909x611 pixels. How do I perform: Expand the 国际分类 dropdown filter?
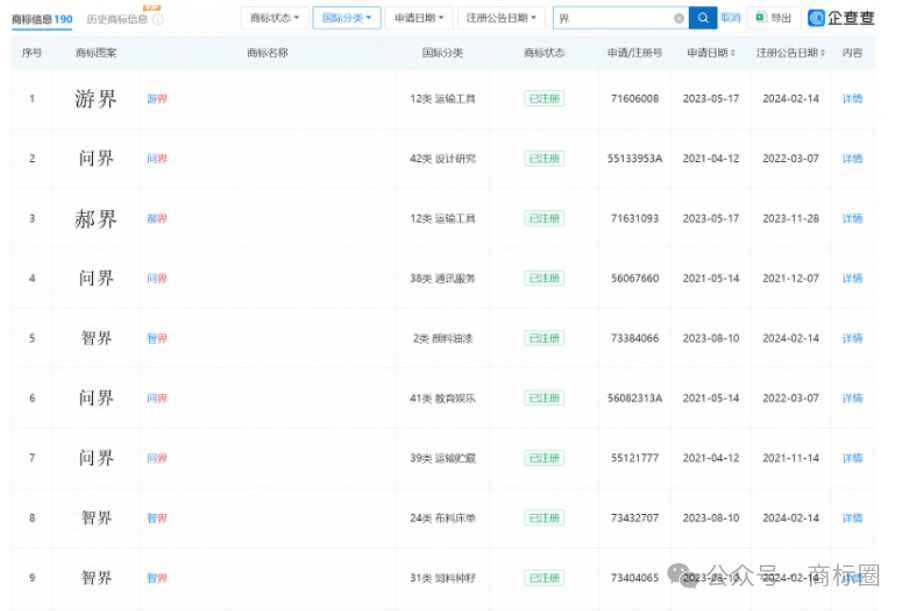pyautogui.click(x=346, y=18)
